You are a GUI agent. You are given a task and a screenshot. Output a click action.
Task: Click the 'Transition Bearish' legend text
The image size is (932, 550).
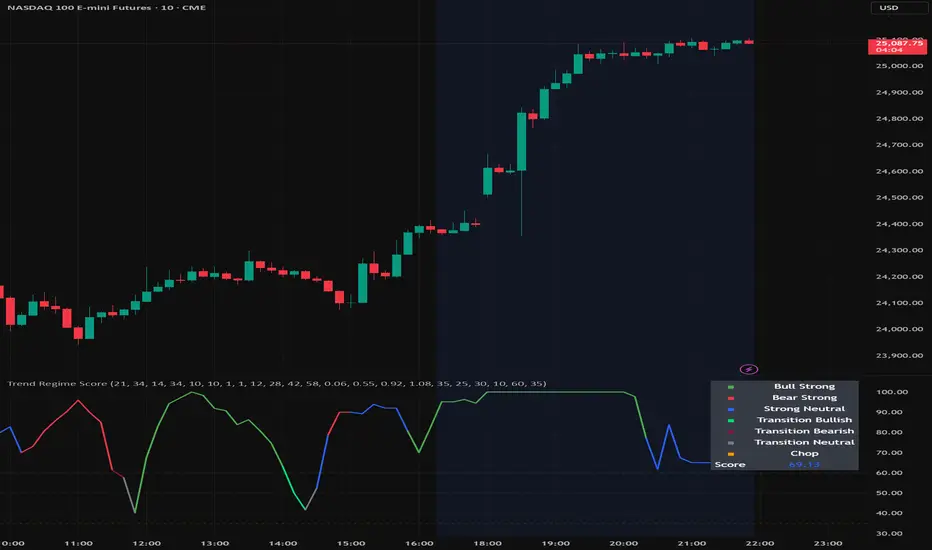(804, 431)
